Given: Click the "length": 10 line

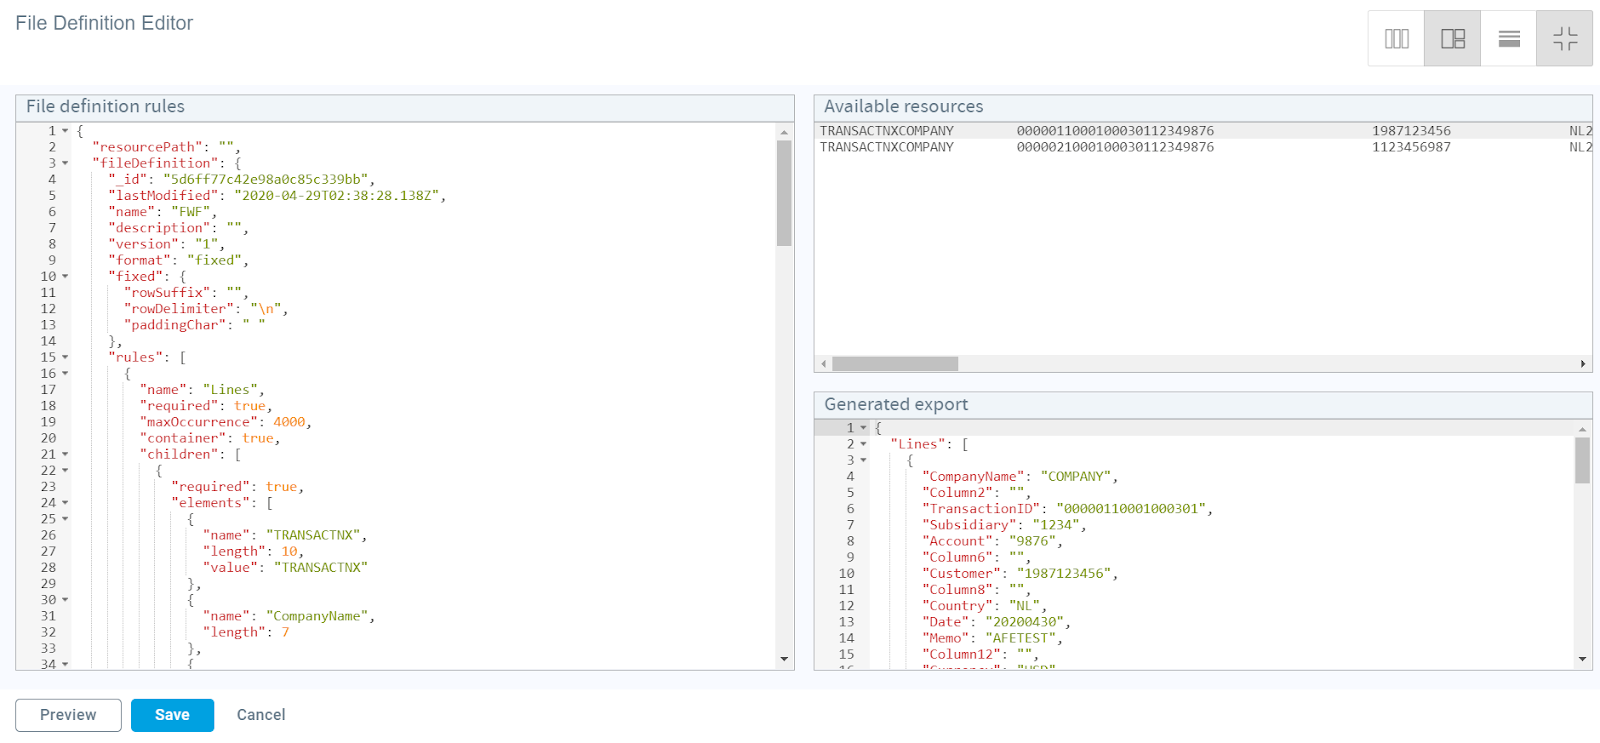Looking at the screenshot, I should point(253,551).
